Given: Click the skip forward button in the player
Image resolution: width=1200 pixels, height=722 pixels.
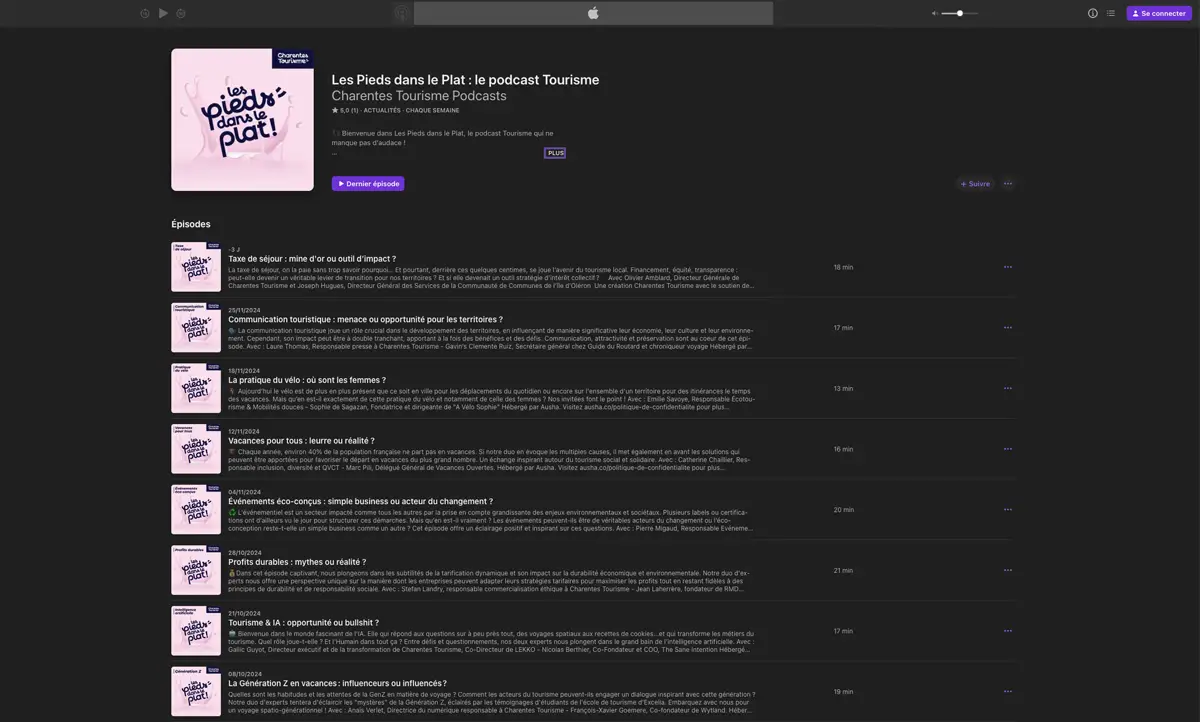Looking at the screenshot, I should [181, 13].
